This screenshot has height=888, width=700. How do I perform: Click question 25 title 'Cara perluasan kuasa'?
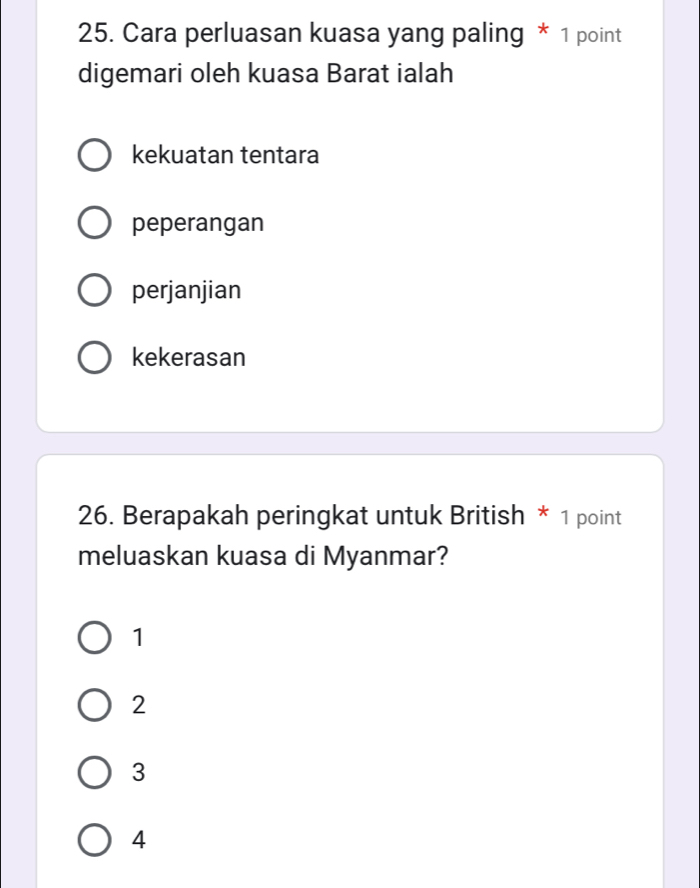click(x=300, y=36)
